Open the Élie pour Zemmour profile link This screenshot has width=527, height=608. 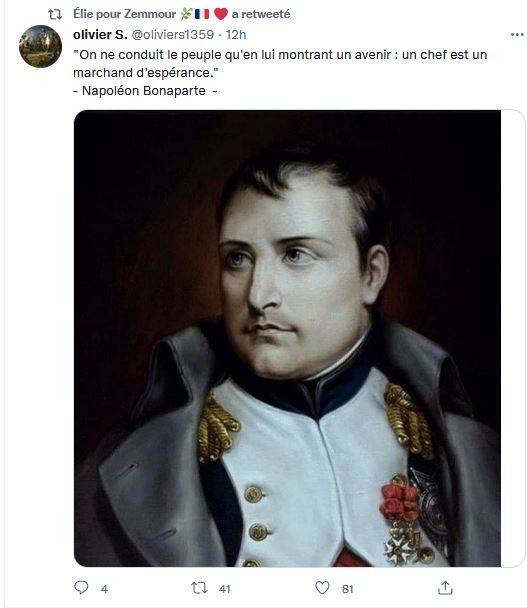124,14
